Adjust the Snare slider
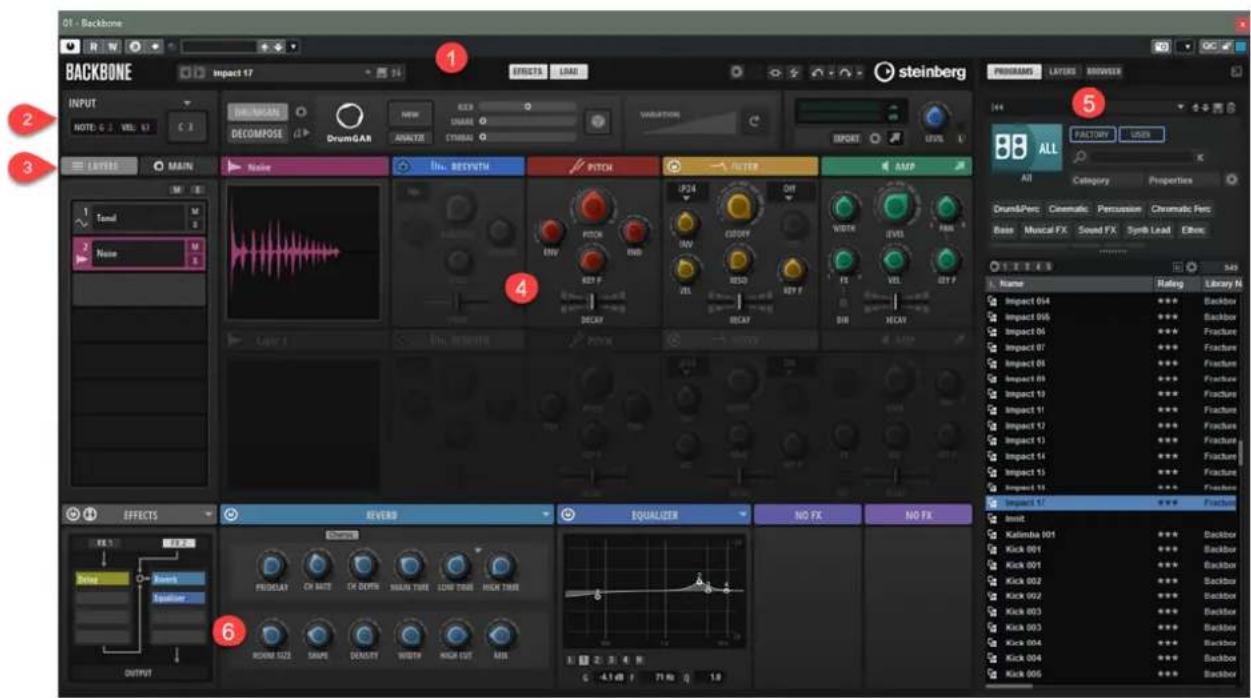 (x=527, y=121)
